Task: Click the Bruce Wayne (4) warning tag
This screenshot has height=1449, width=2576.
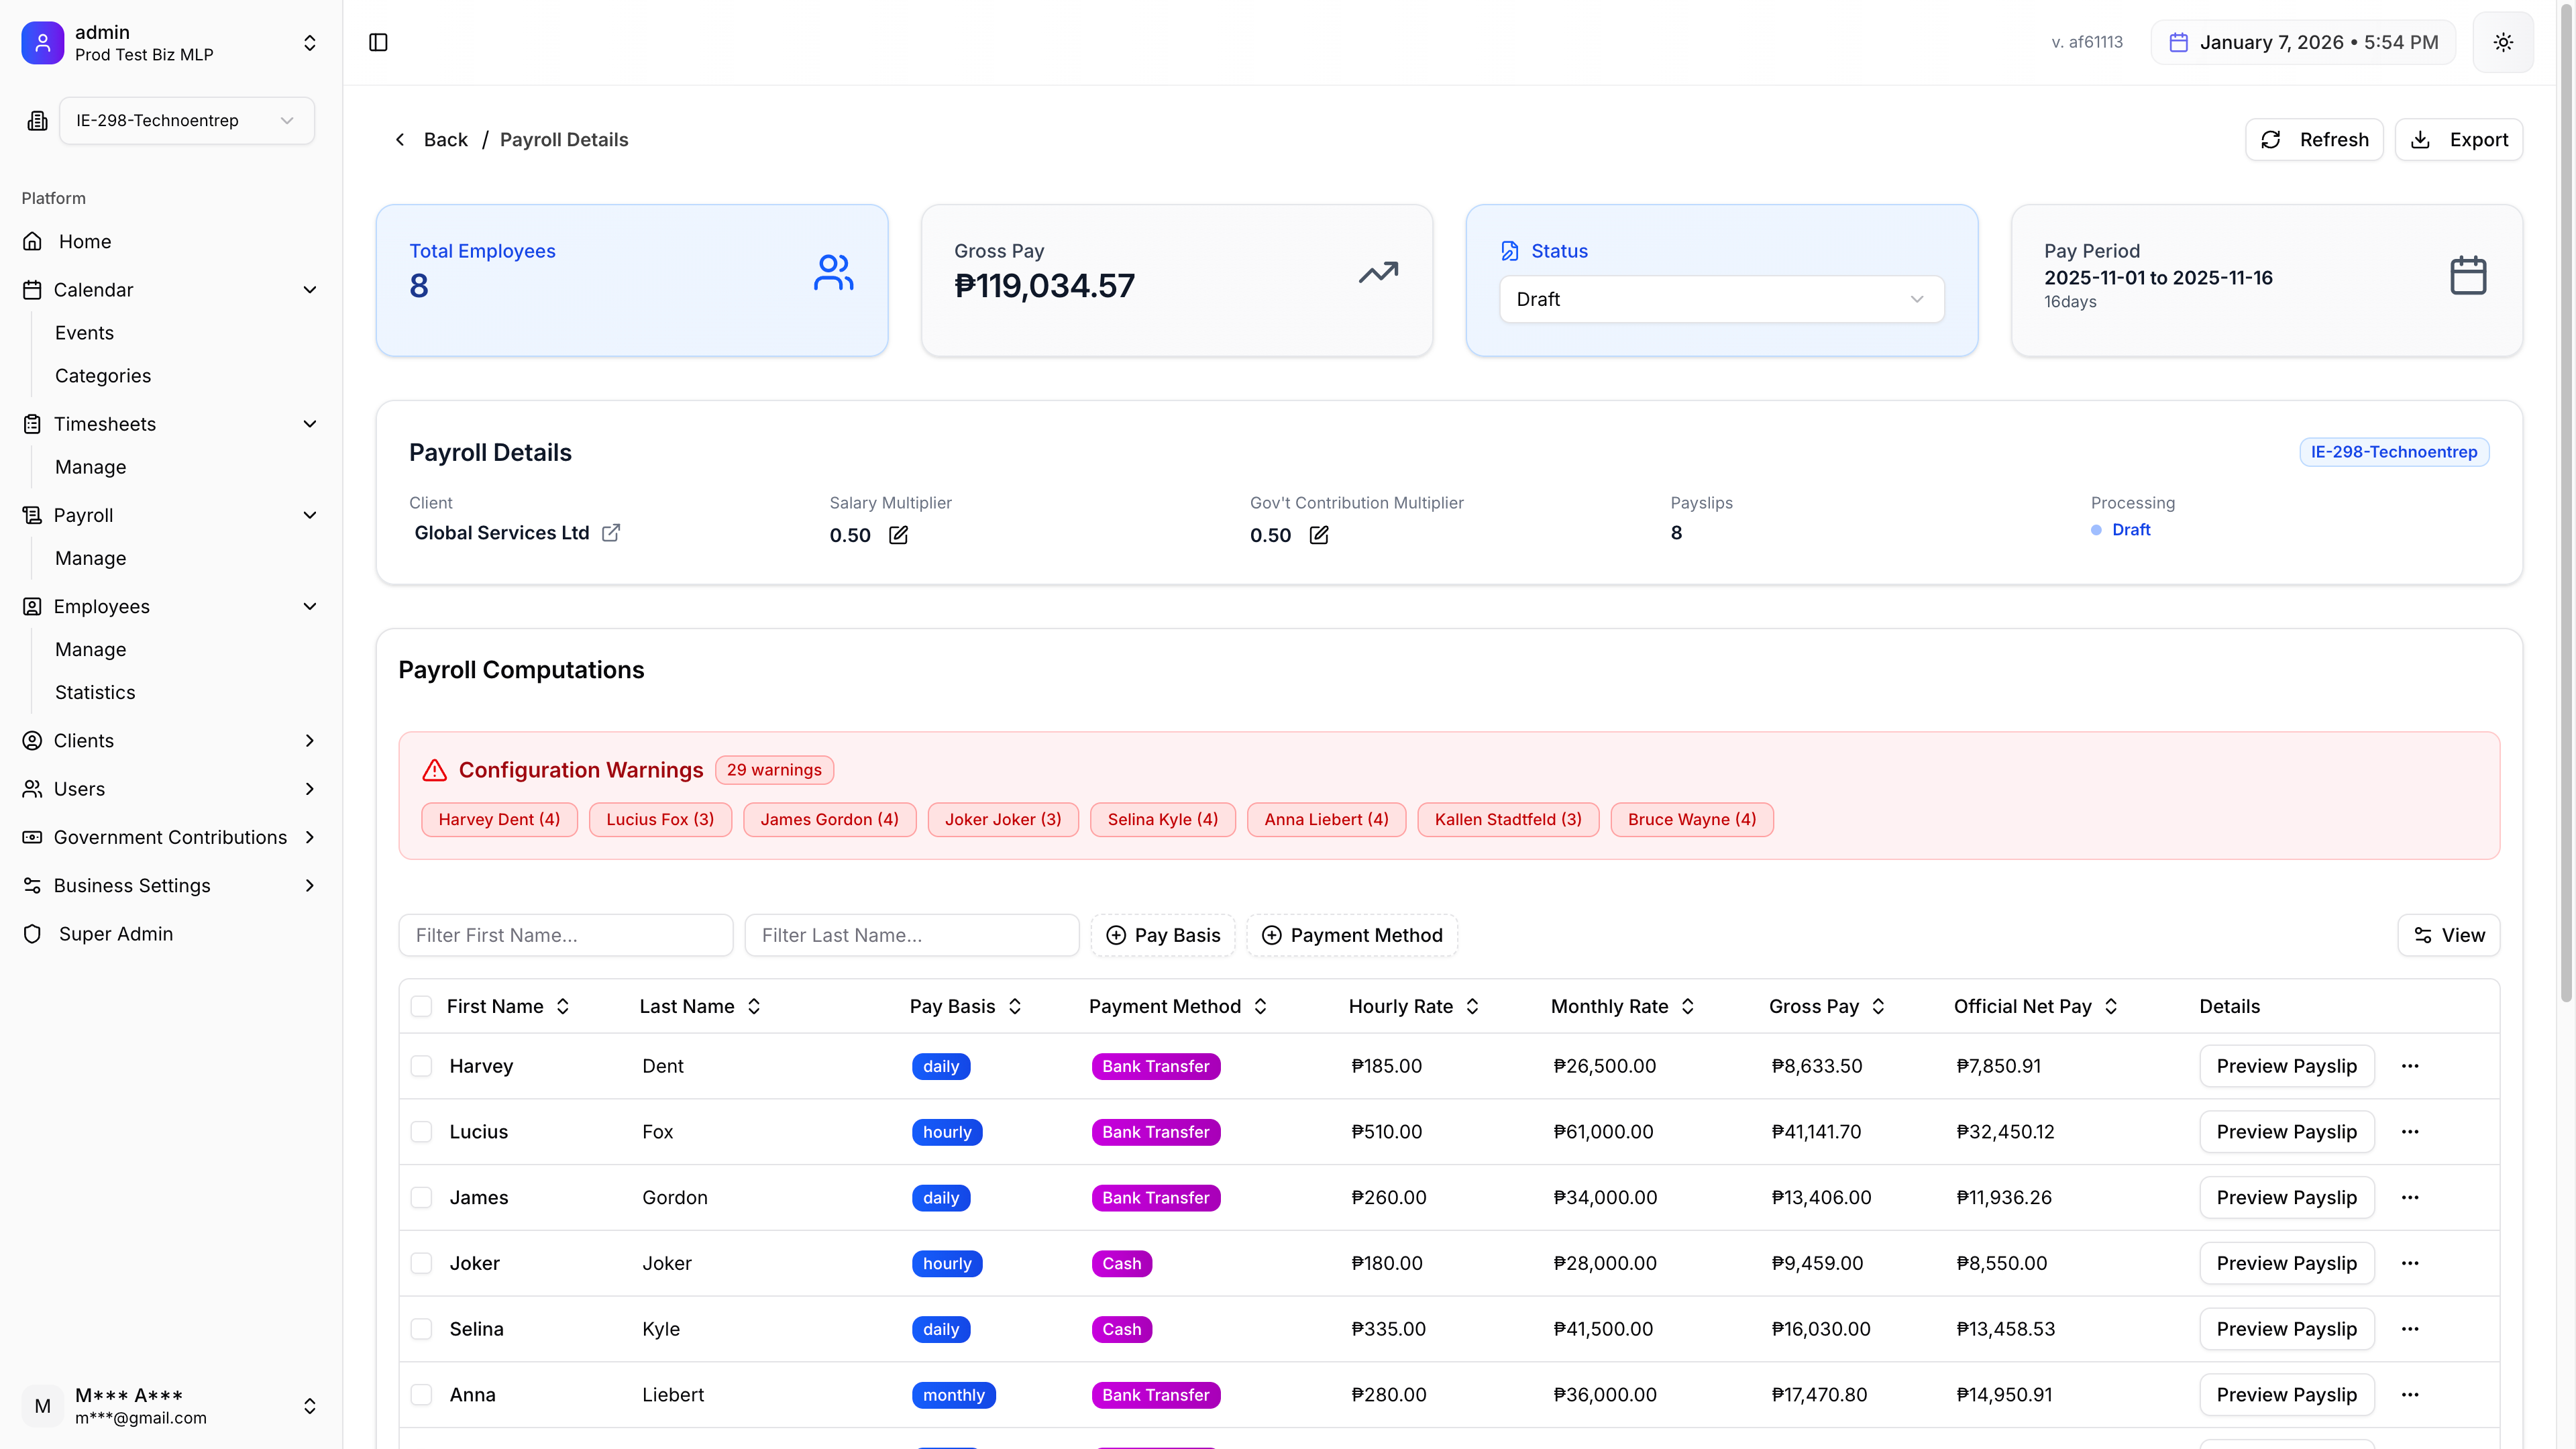Action: click(x=1691, y=819)
